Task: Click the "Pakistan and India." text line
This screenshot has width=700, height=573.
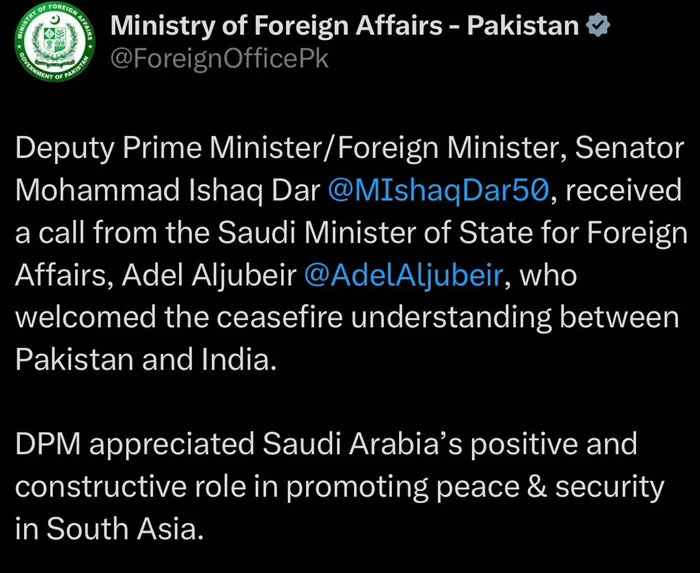Action: [144, 359]
